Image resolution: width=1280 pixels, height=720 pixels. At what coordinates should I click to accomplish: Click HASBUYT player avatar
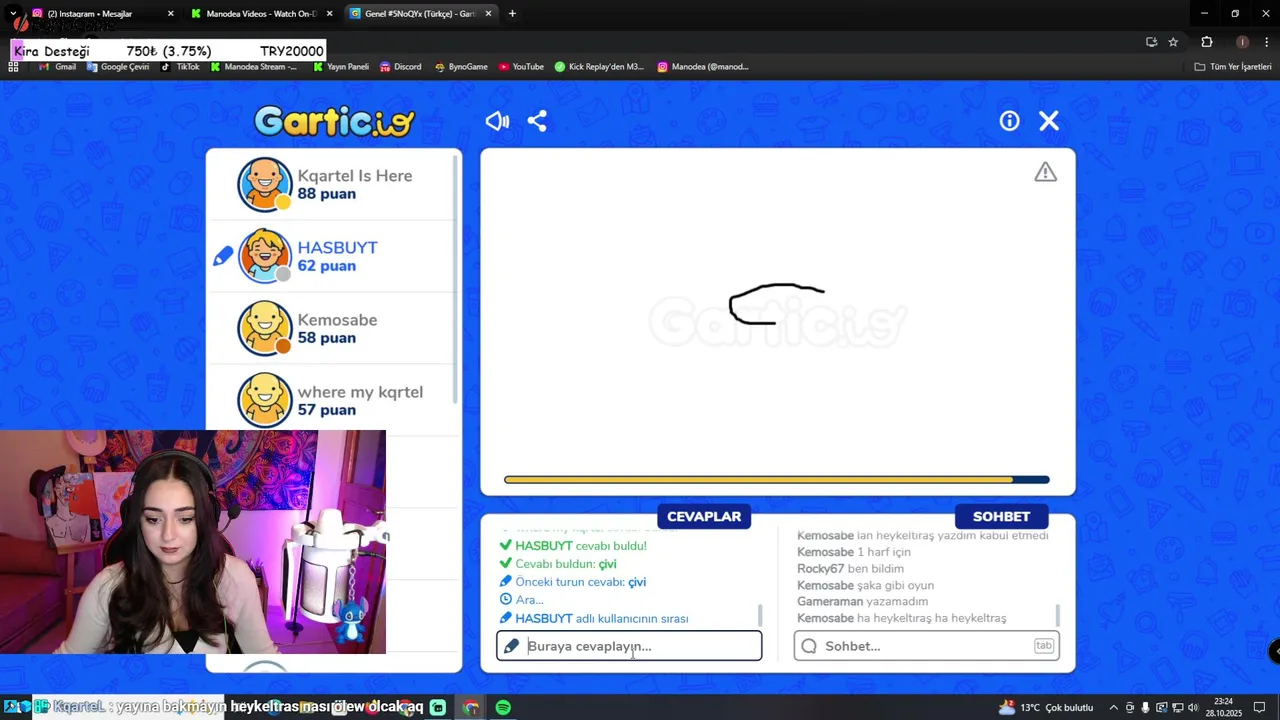(264, 256)
